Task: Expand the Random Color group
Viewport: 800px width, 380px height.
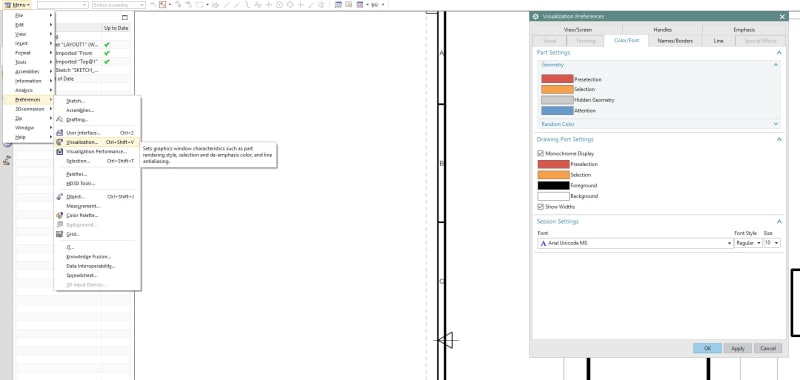Action: tap(776, 124)
